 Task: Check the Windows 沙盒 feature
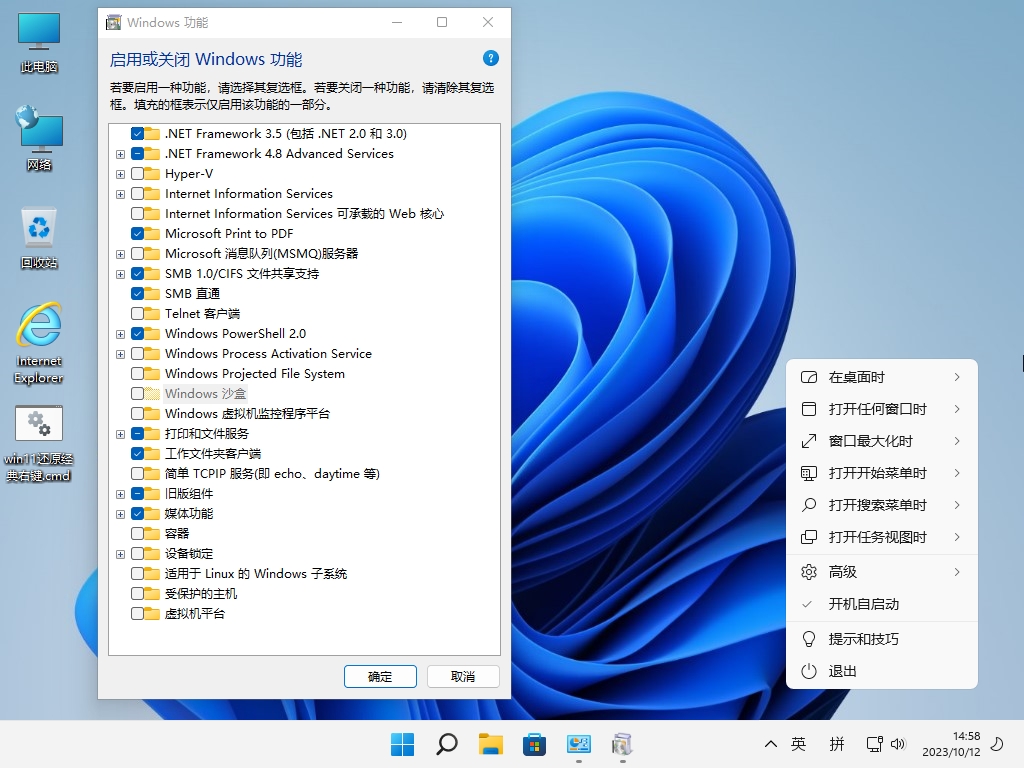[x=137, y=393]
